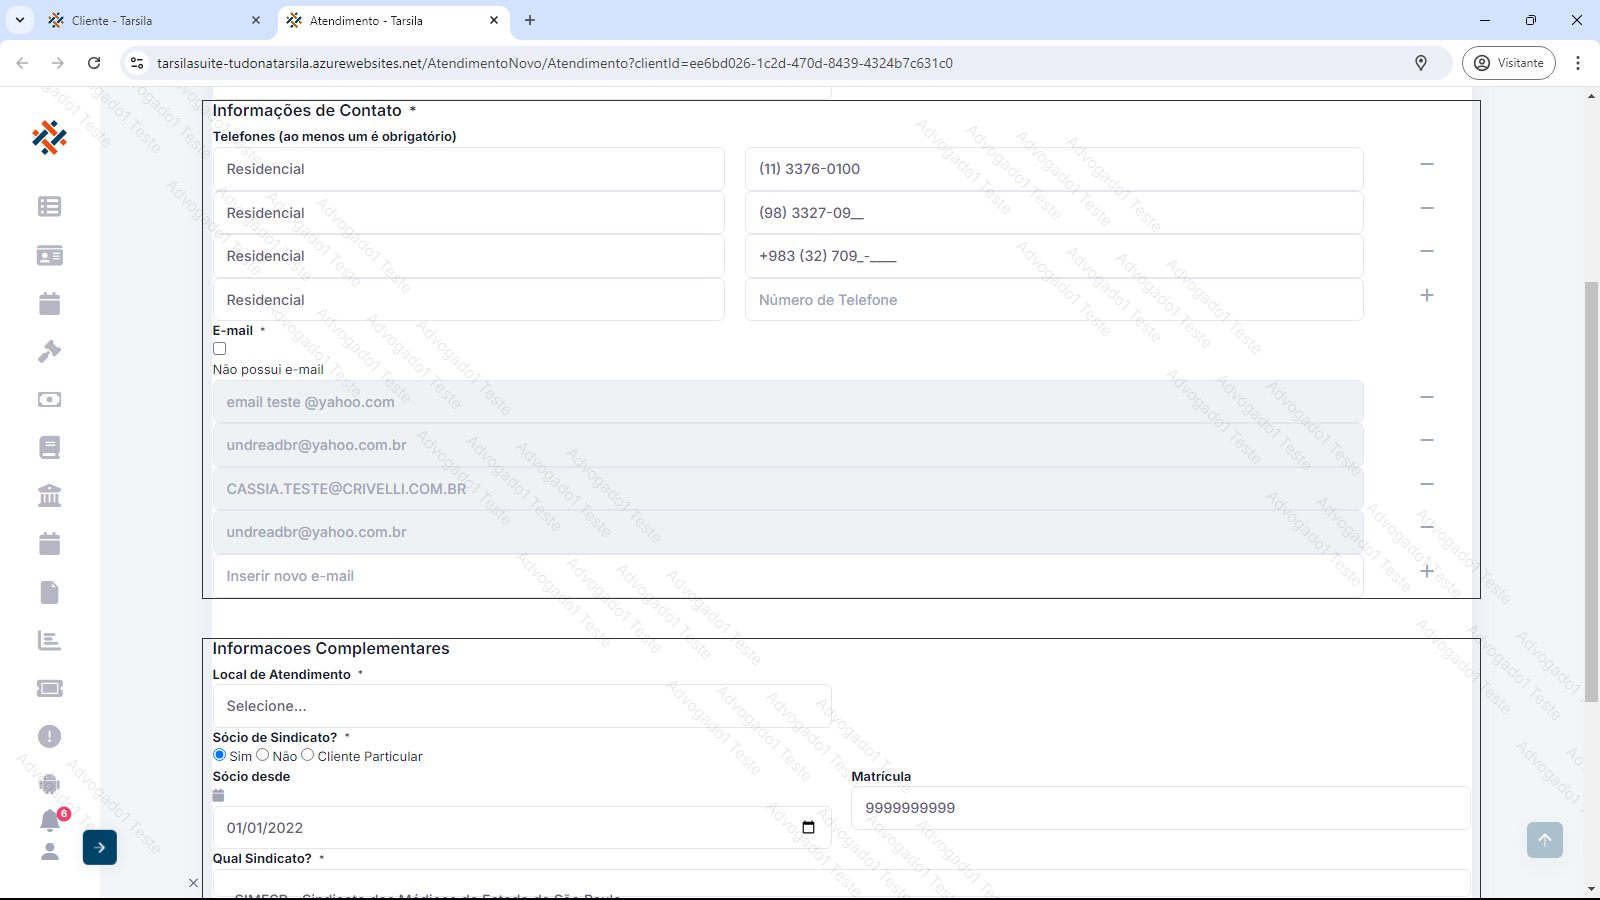This screenshot has height=900, width=1600.
Task: Click the 'Inserir novo e-mail' field
Action: tap(787, 576)
